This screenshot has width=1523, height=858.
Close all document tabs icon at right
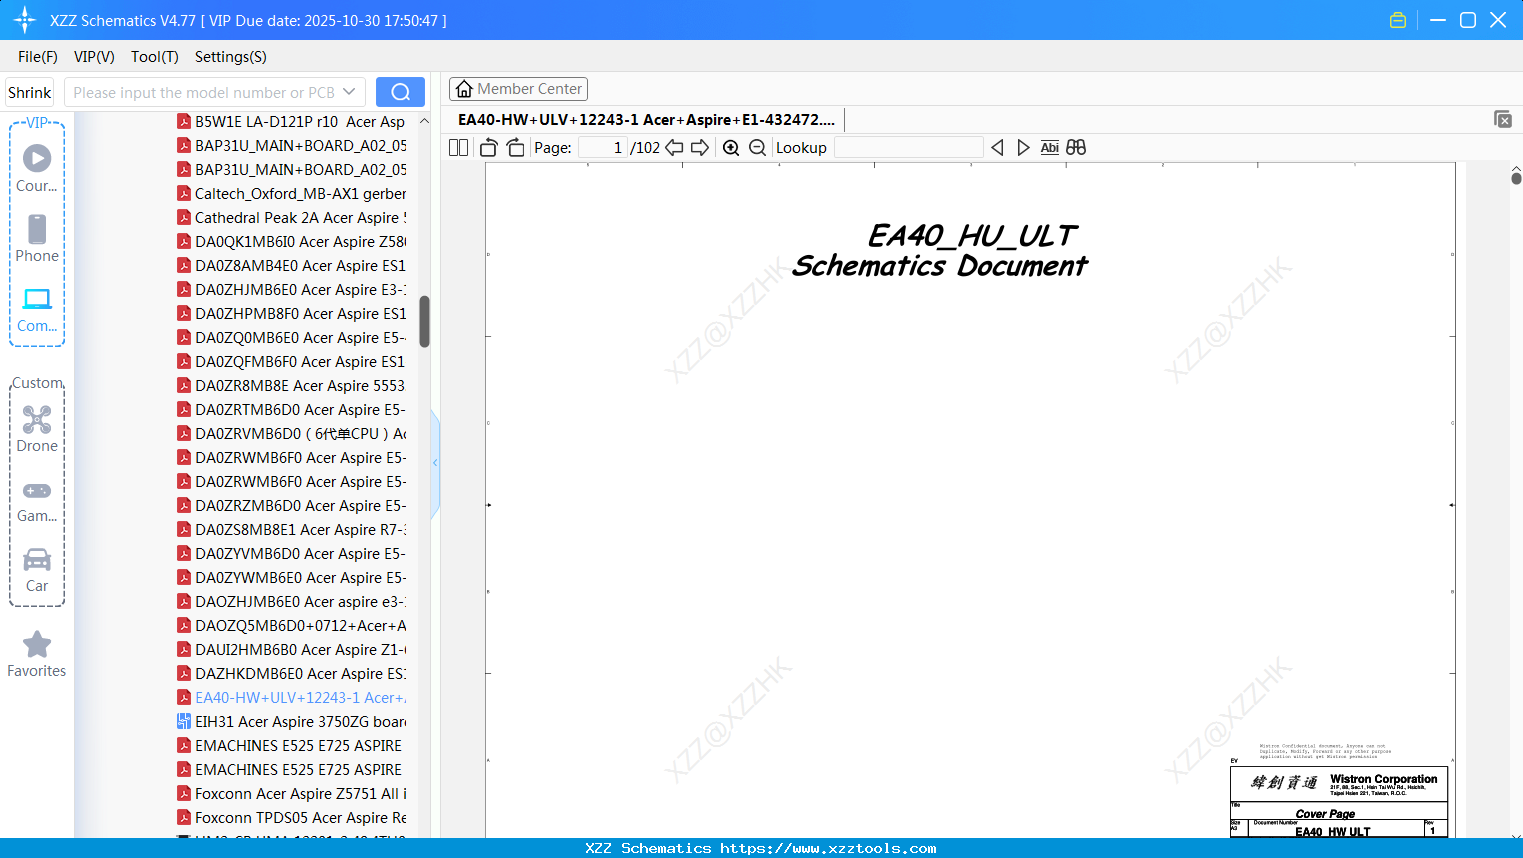tap(1503, 119)
